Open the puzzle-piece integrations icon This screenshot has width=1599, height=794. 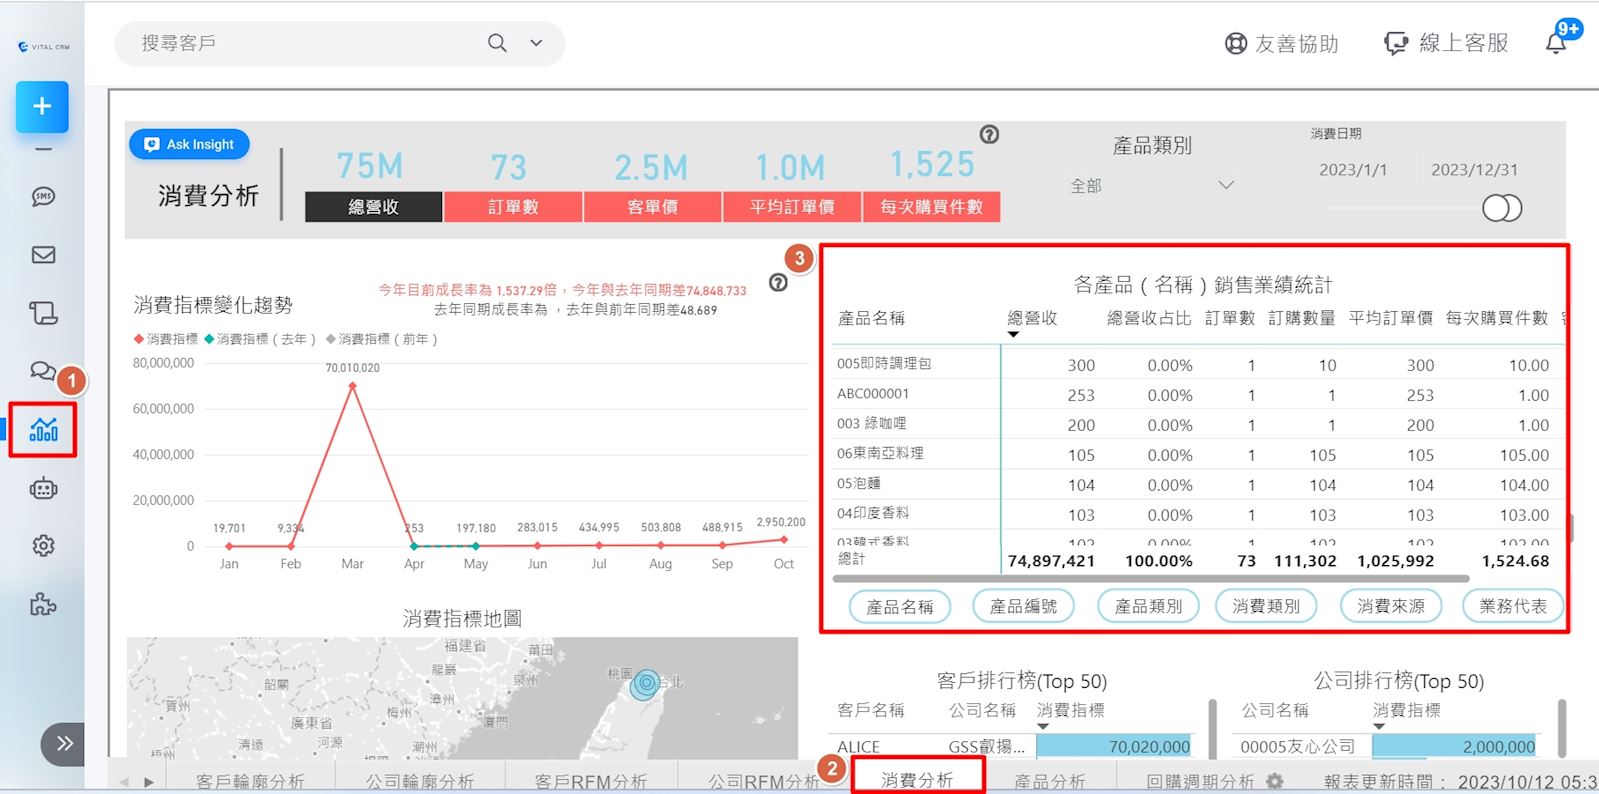coord(43,604)
